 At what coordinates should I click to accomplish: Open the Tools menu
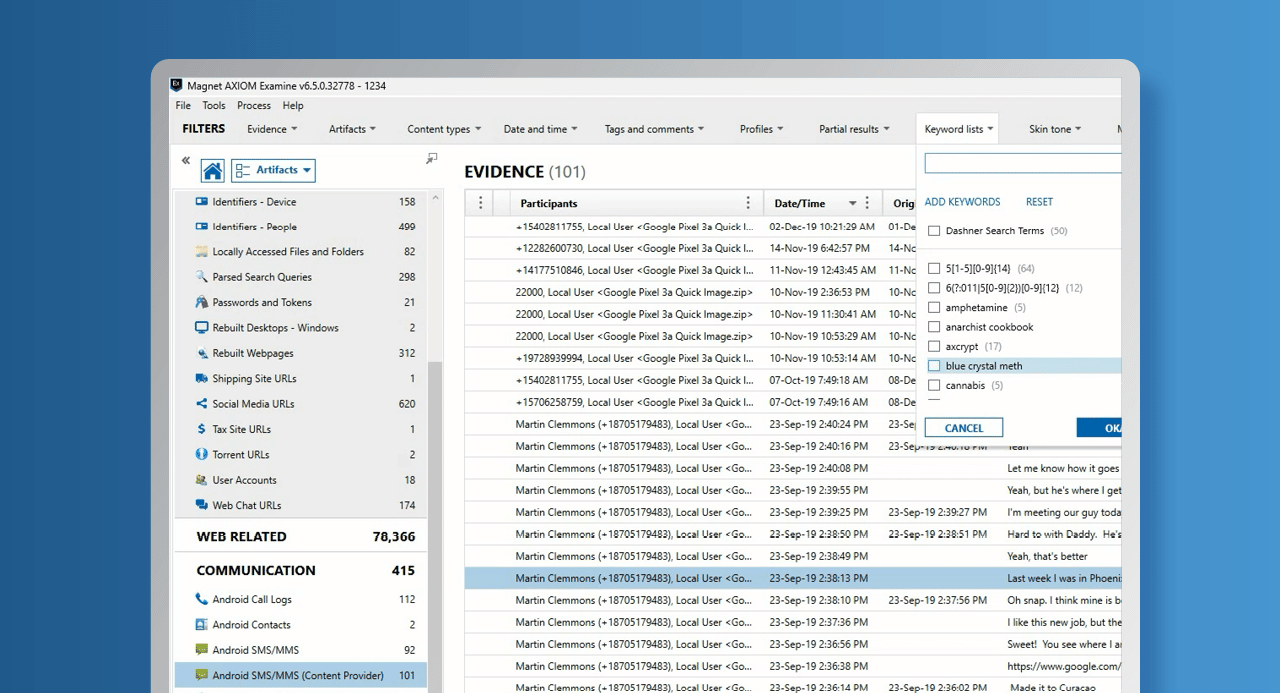pyautogui.click(x=214, y=106)
